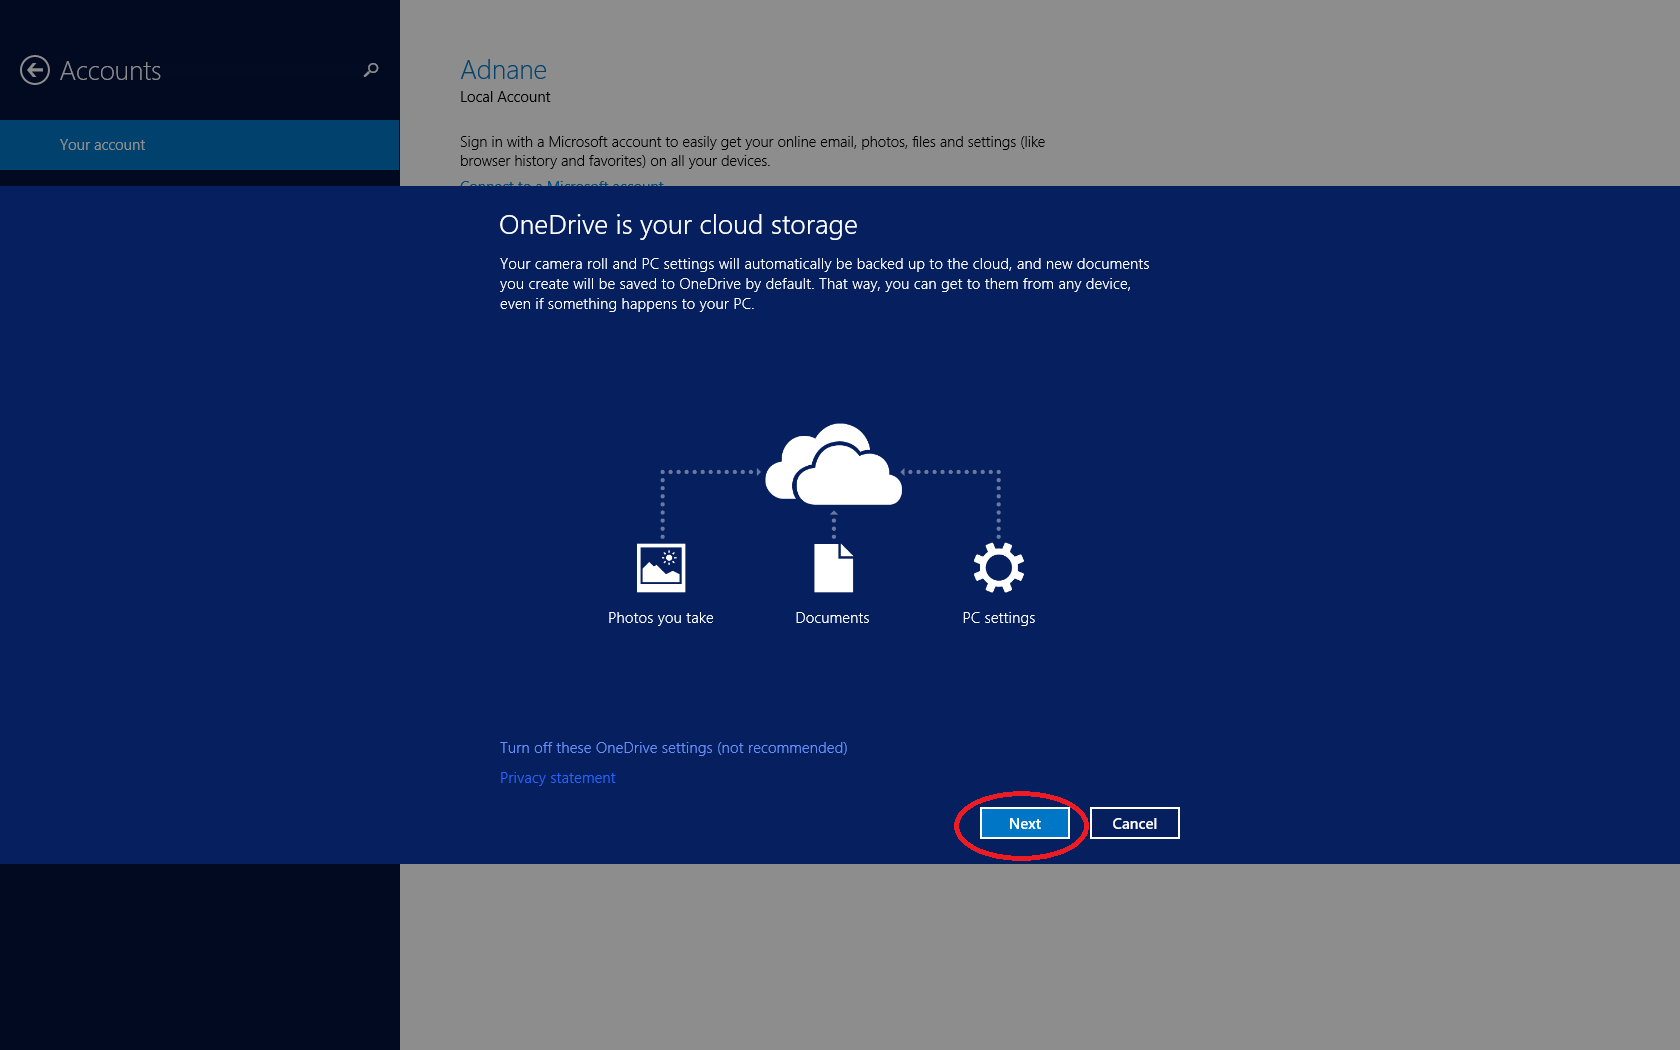Click the Cancel button
This screenshot has width=1680, height=1050.
click(1135, 823)
